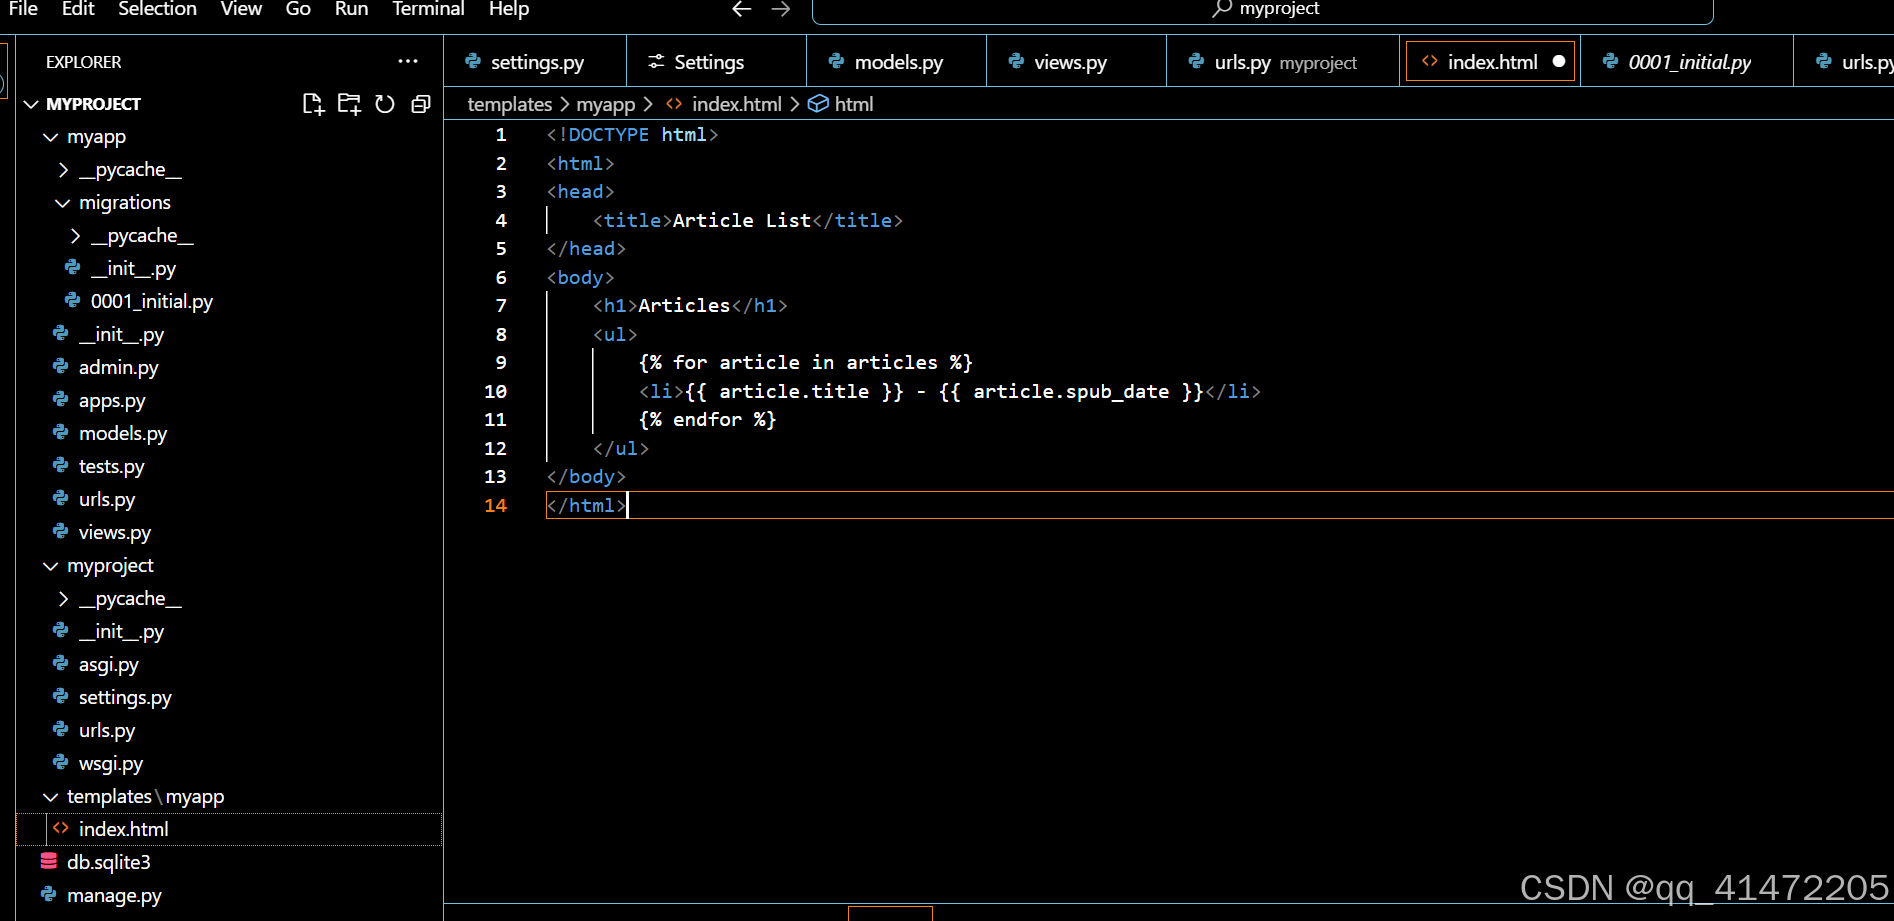Viewport: 1894px width, 921px height.
Task: Switch to the models.py tab
Action: coord(897,61)
